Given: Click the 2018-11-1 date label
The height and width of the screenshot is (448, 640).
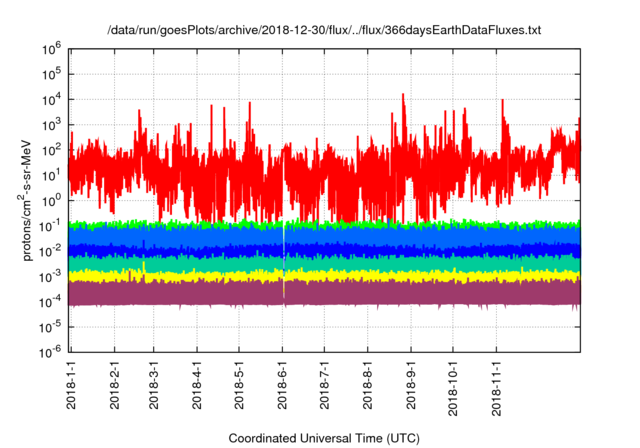Looking at the screenshot, I should (x=496, y=388).
